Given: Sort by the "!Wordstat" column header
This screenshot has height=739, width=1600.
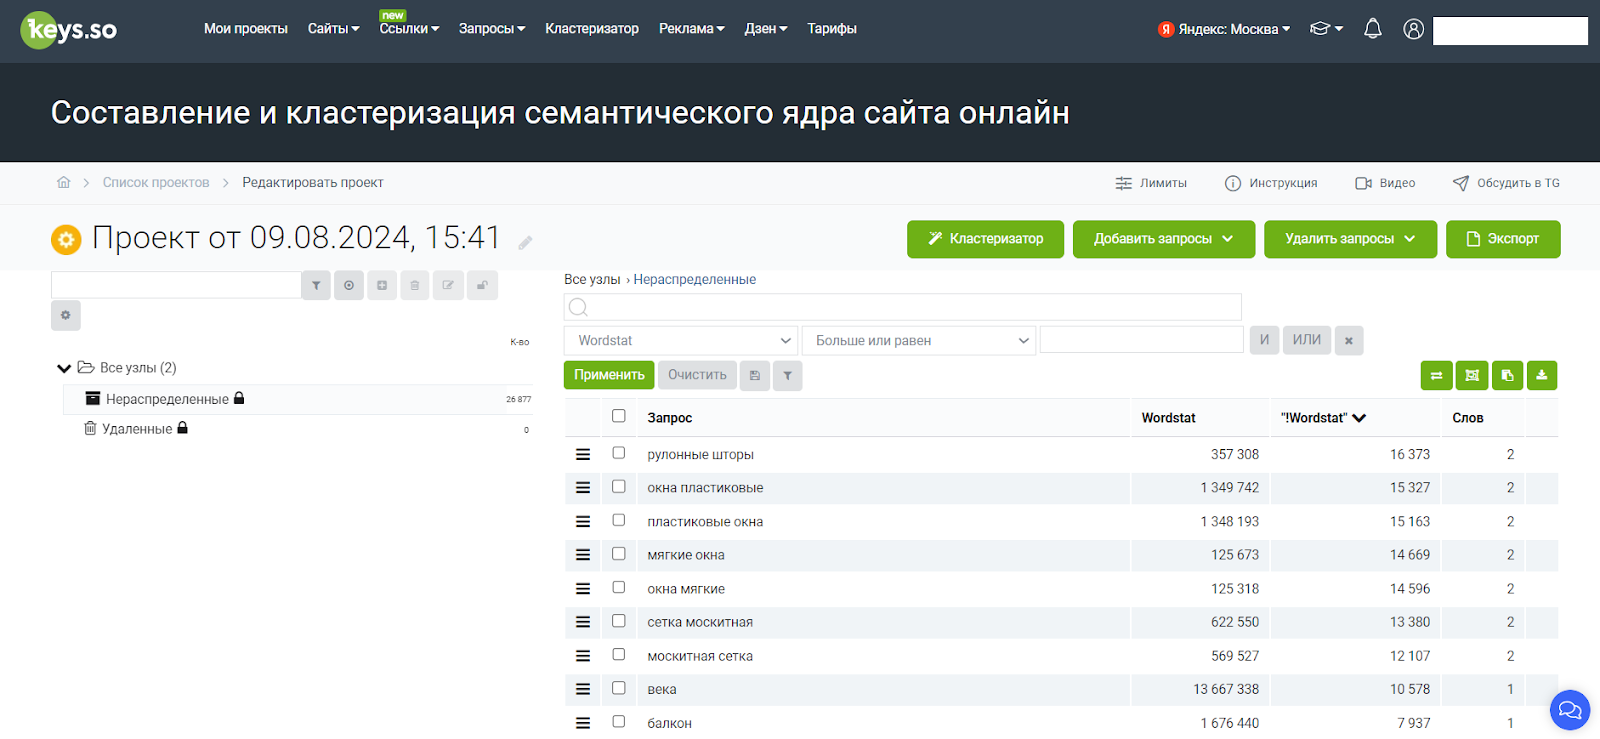Looking at the screenshot, I should 1323,418.
